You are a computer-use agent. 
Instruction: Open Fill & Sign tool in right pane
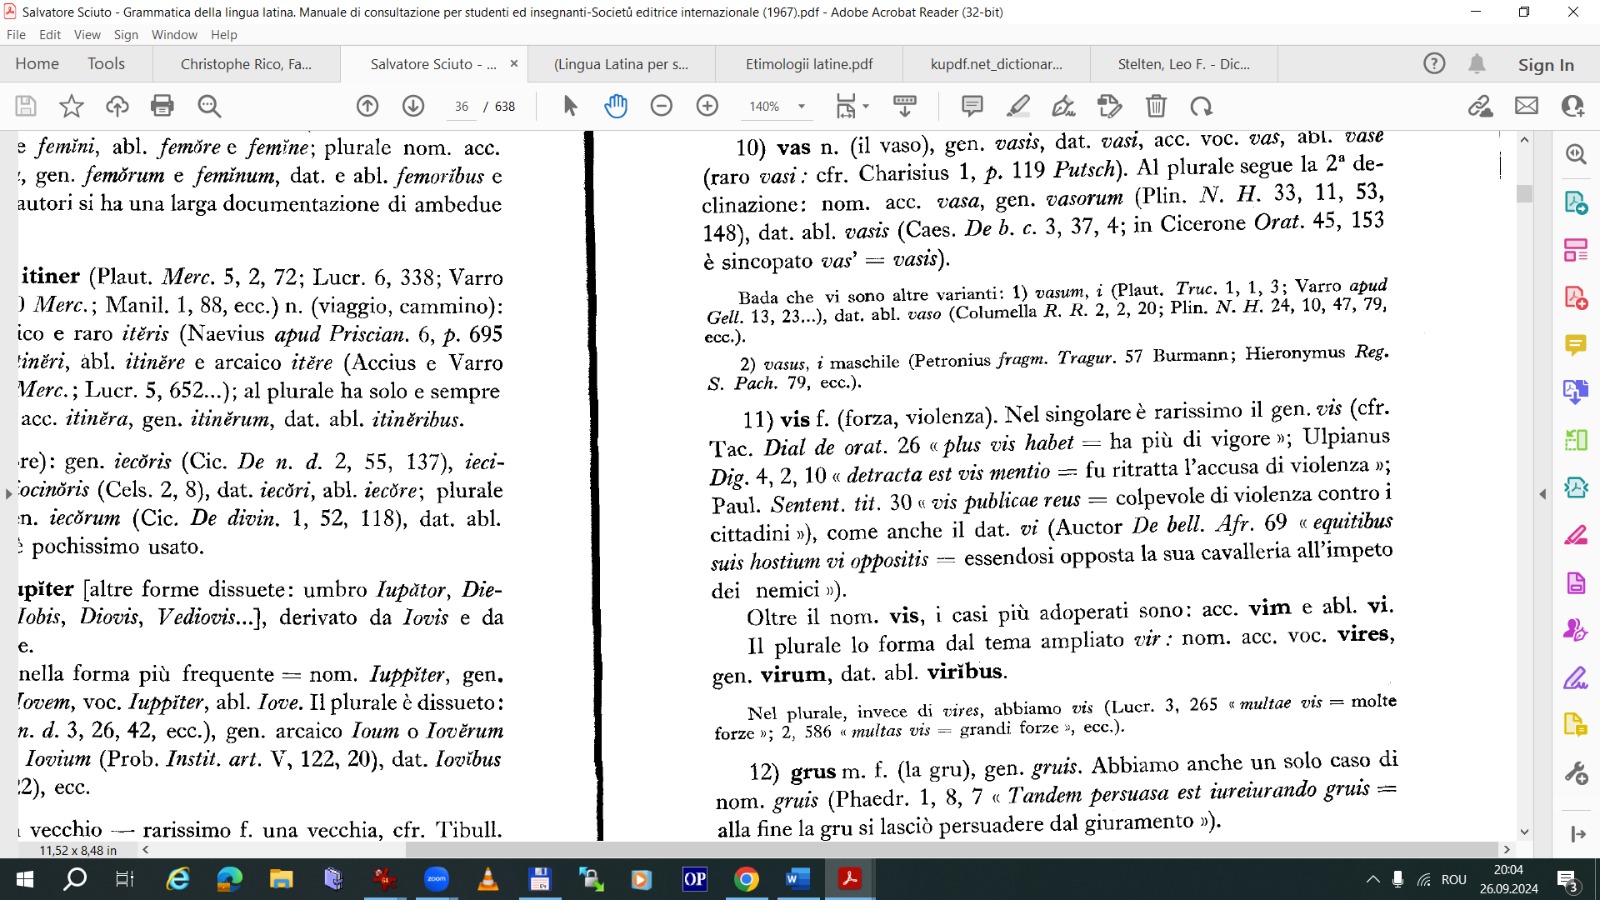tap(1576, 678)
